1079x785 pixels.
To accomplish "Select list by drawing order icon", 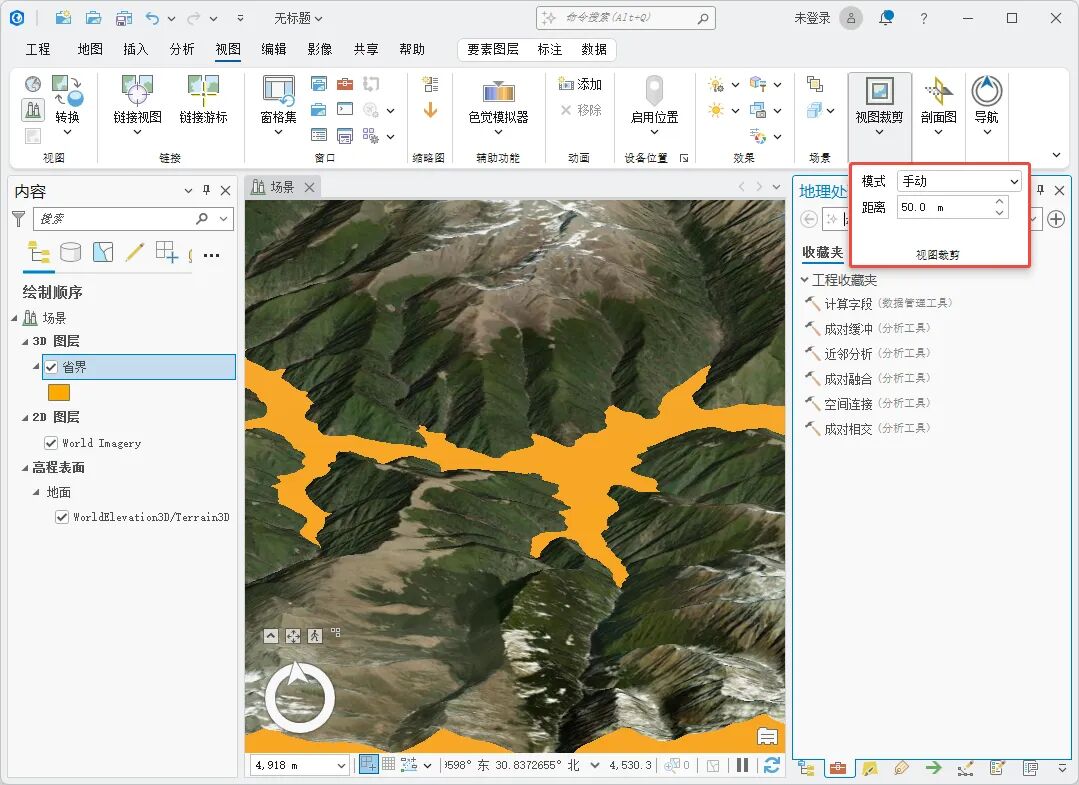I will pos(39,252).
